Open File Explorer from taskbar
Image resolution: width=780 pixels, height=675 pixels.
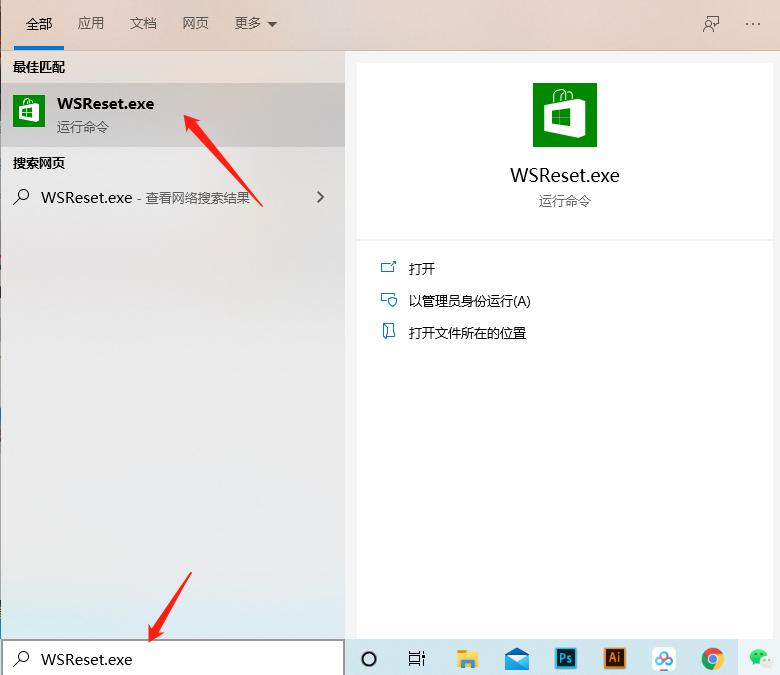[467, 659]
